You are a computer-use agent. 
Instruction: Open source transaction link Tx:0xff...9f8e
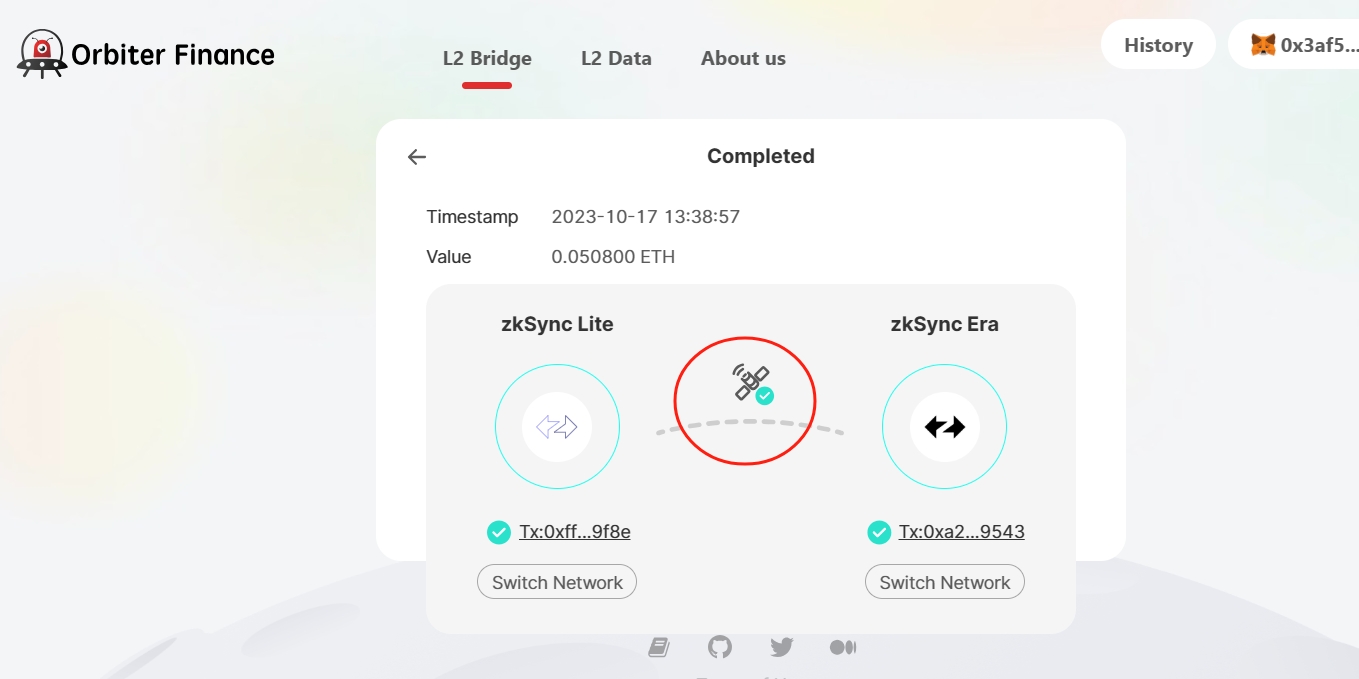(x=575, y=532)
